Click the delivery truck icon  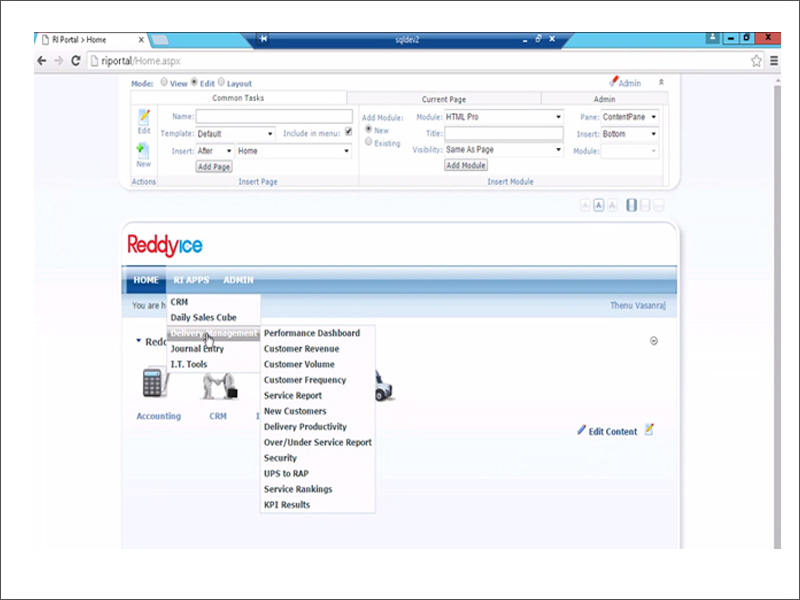click(382, 384)
